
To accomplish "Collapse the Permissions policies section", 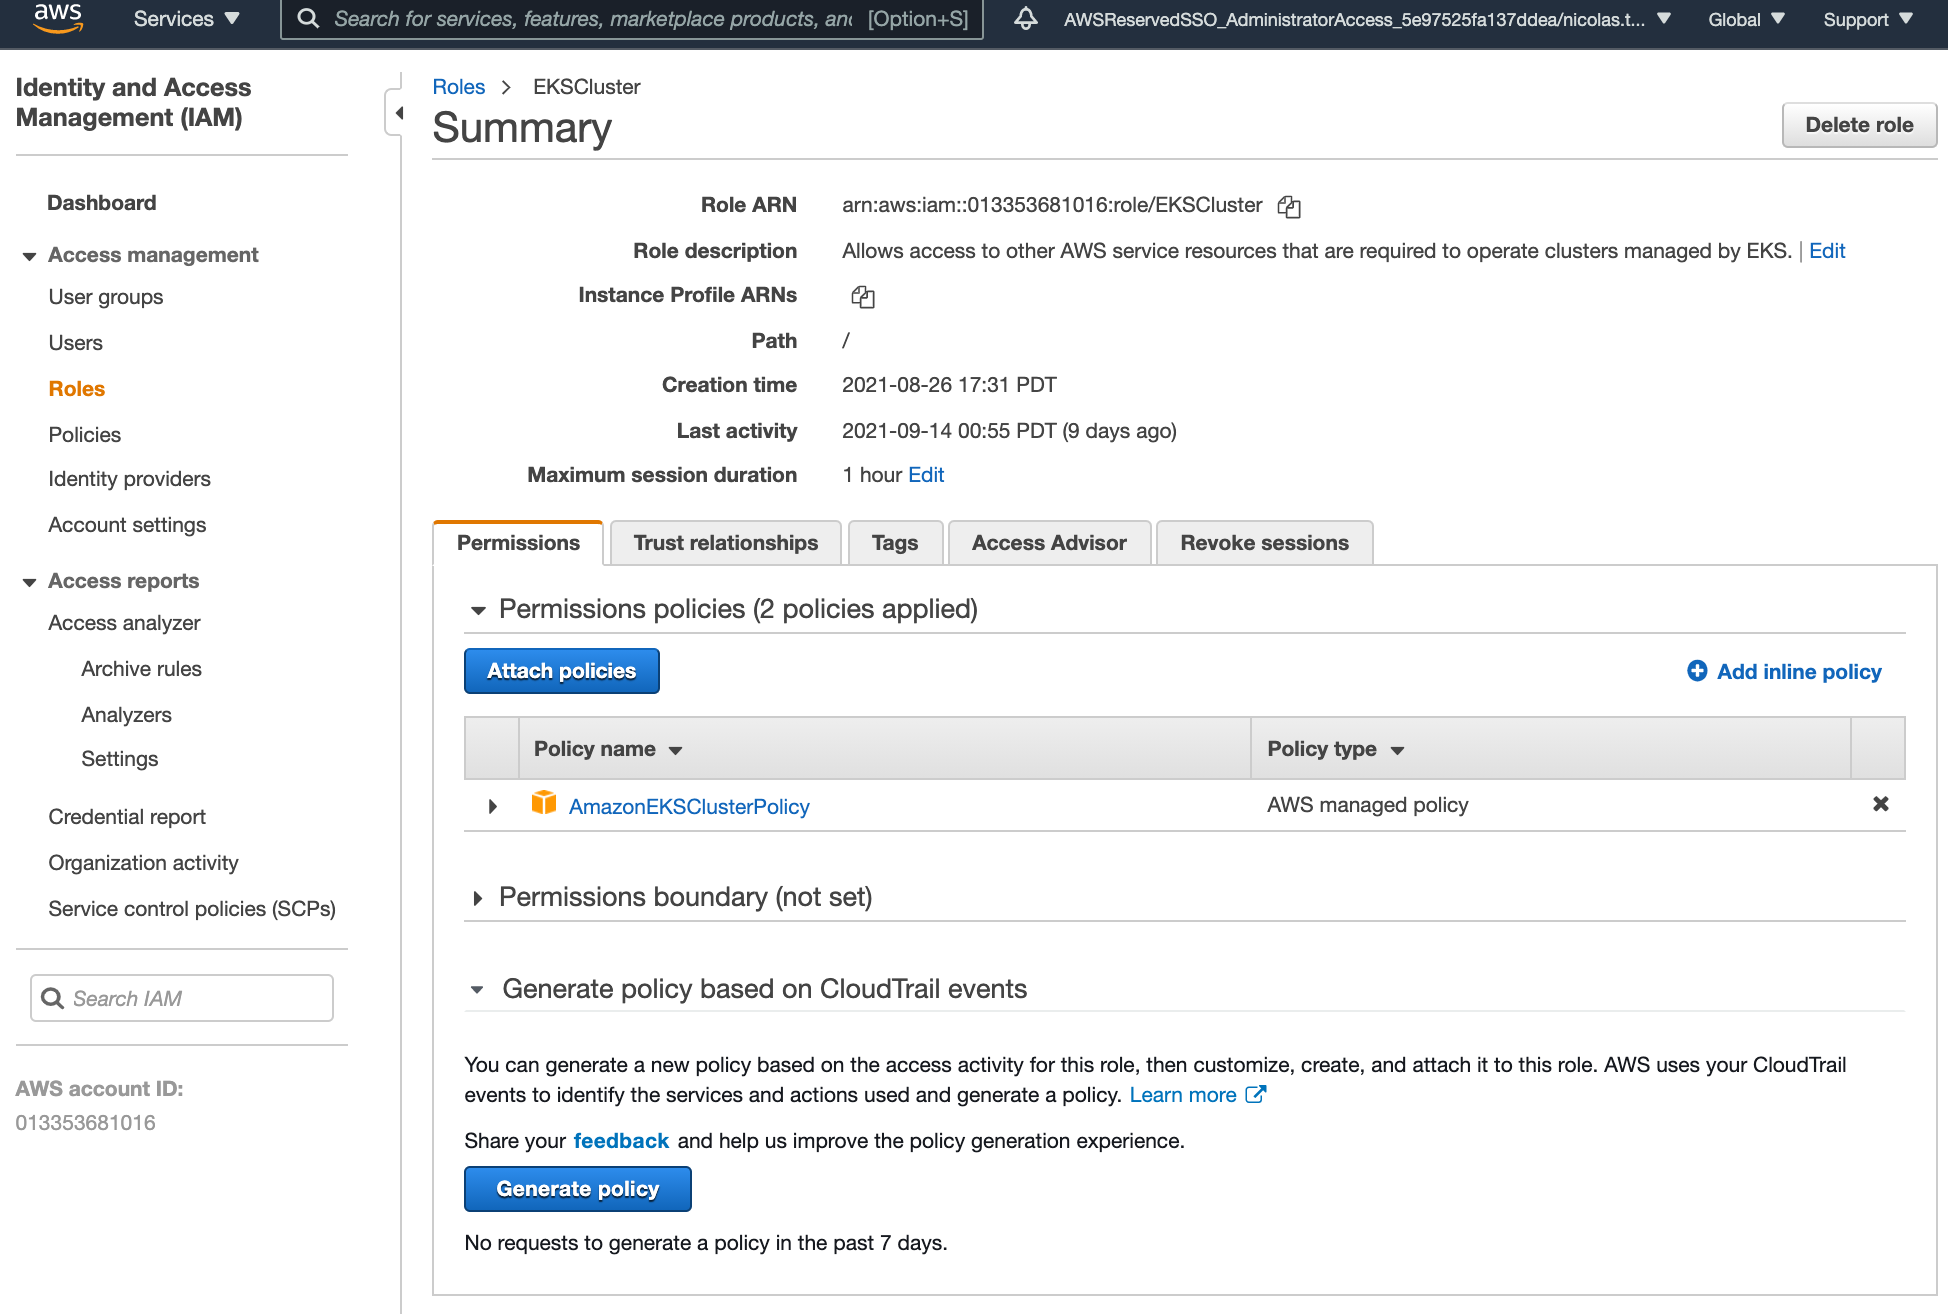I will pos(478,610).
